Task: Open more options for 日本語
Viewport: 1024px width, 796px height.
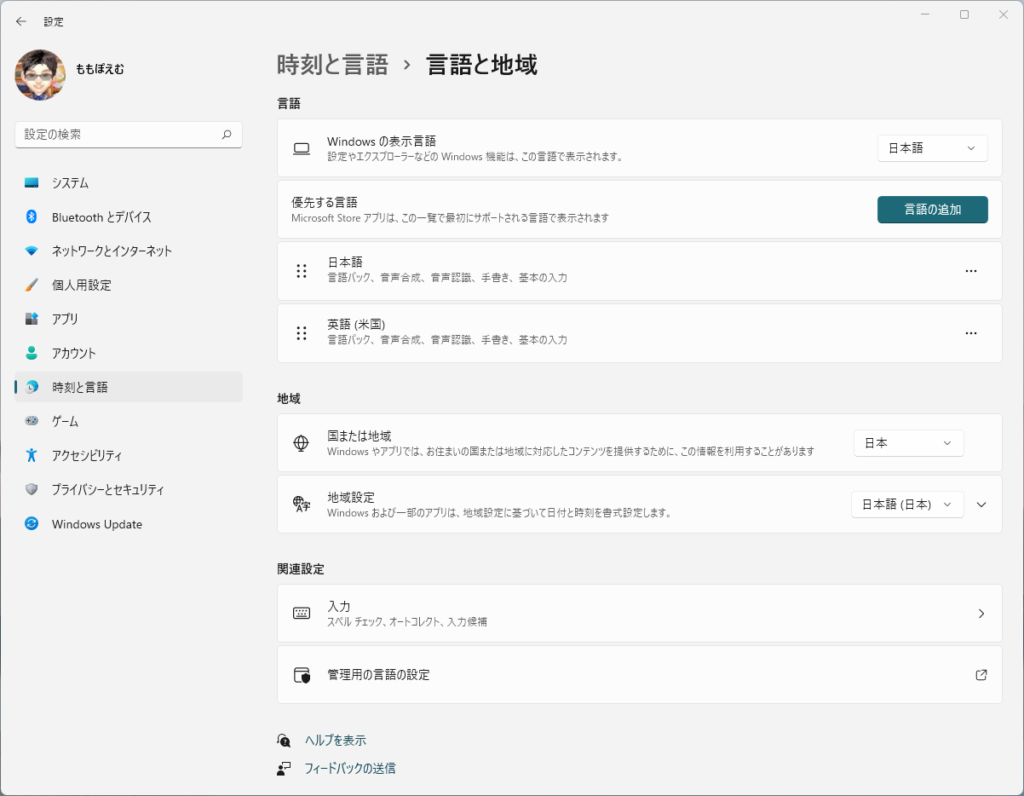Action: [971, 271]
